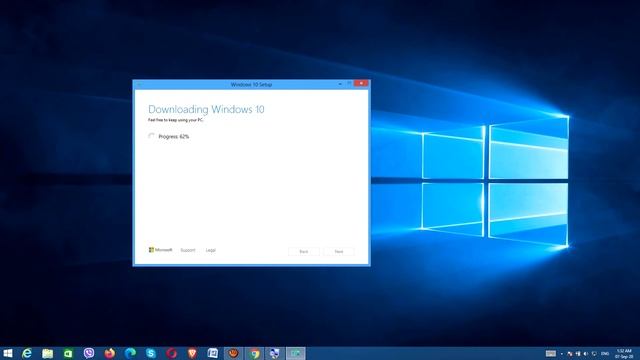Switch to the orange round app on taskbar

tap(233, 353)
